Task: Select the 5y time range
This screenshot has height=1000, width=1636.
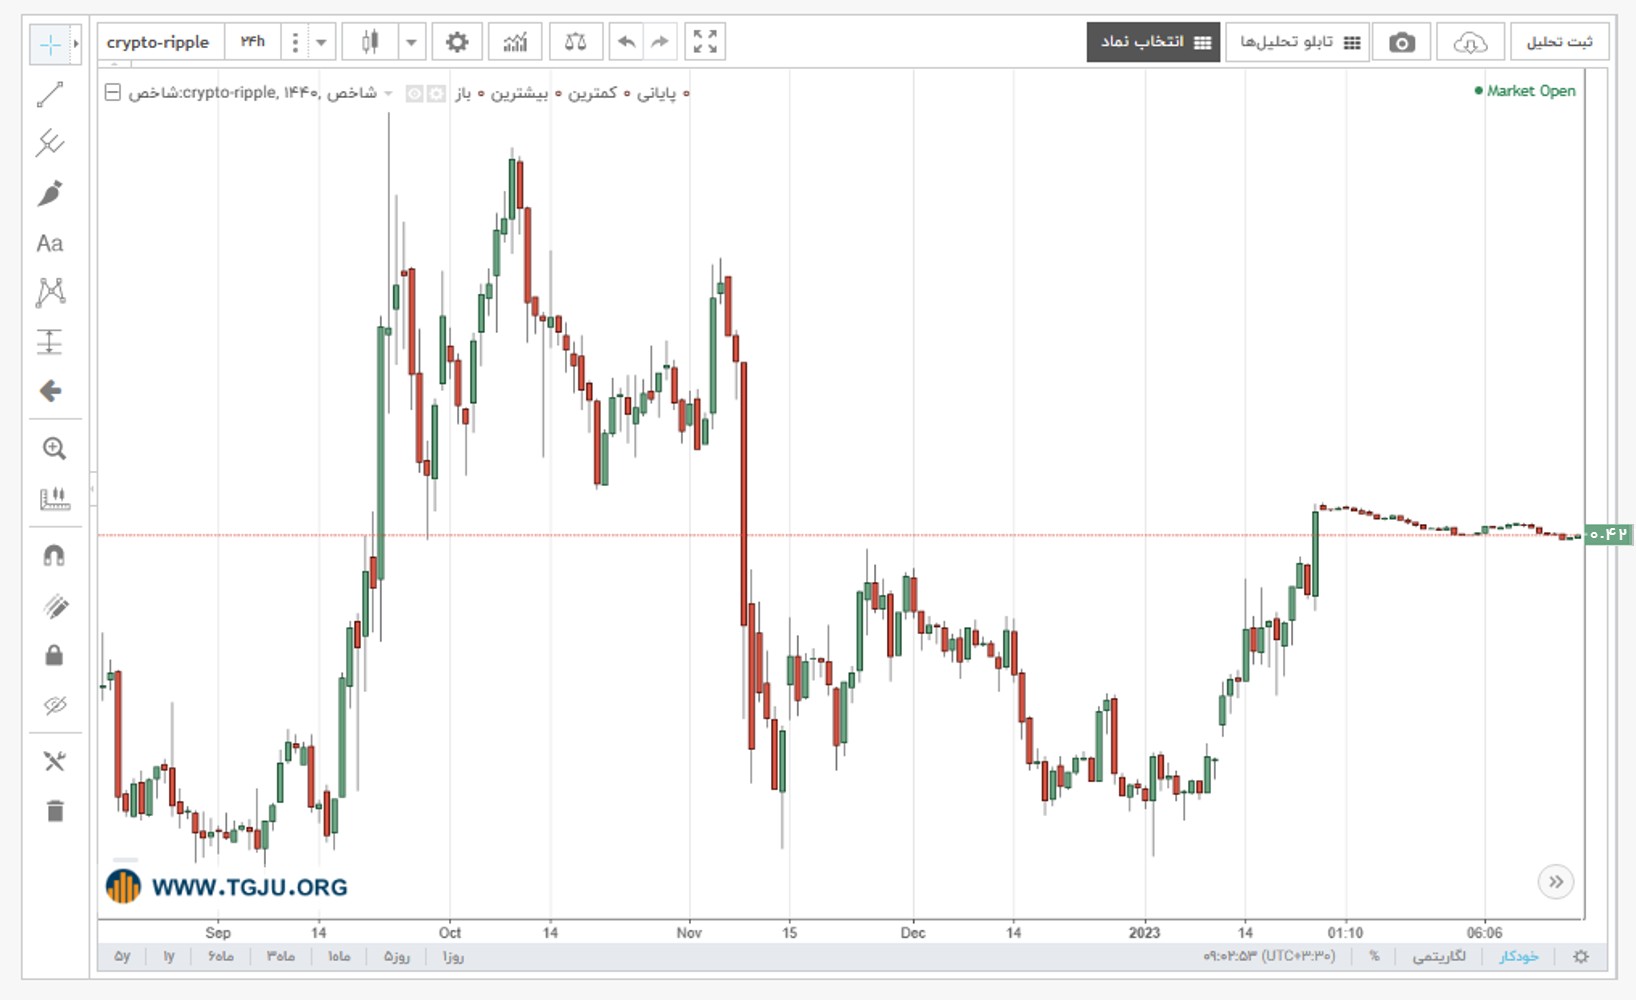Action: 122,956
